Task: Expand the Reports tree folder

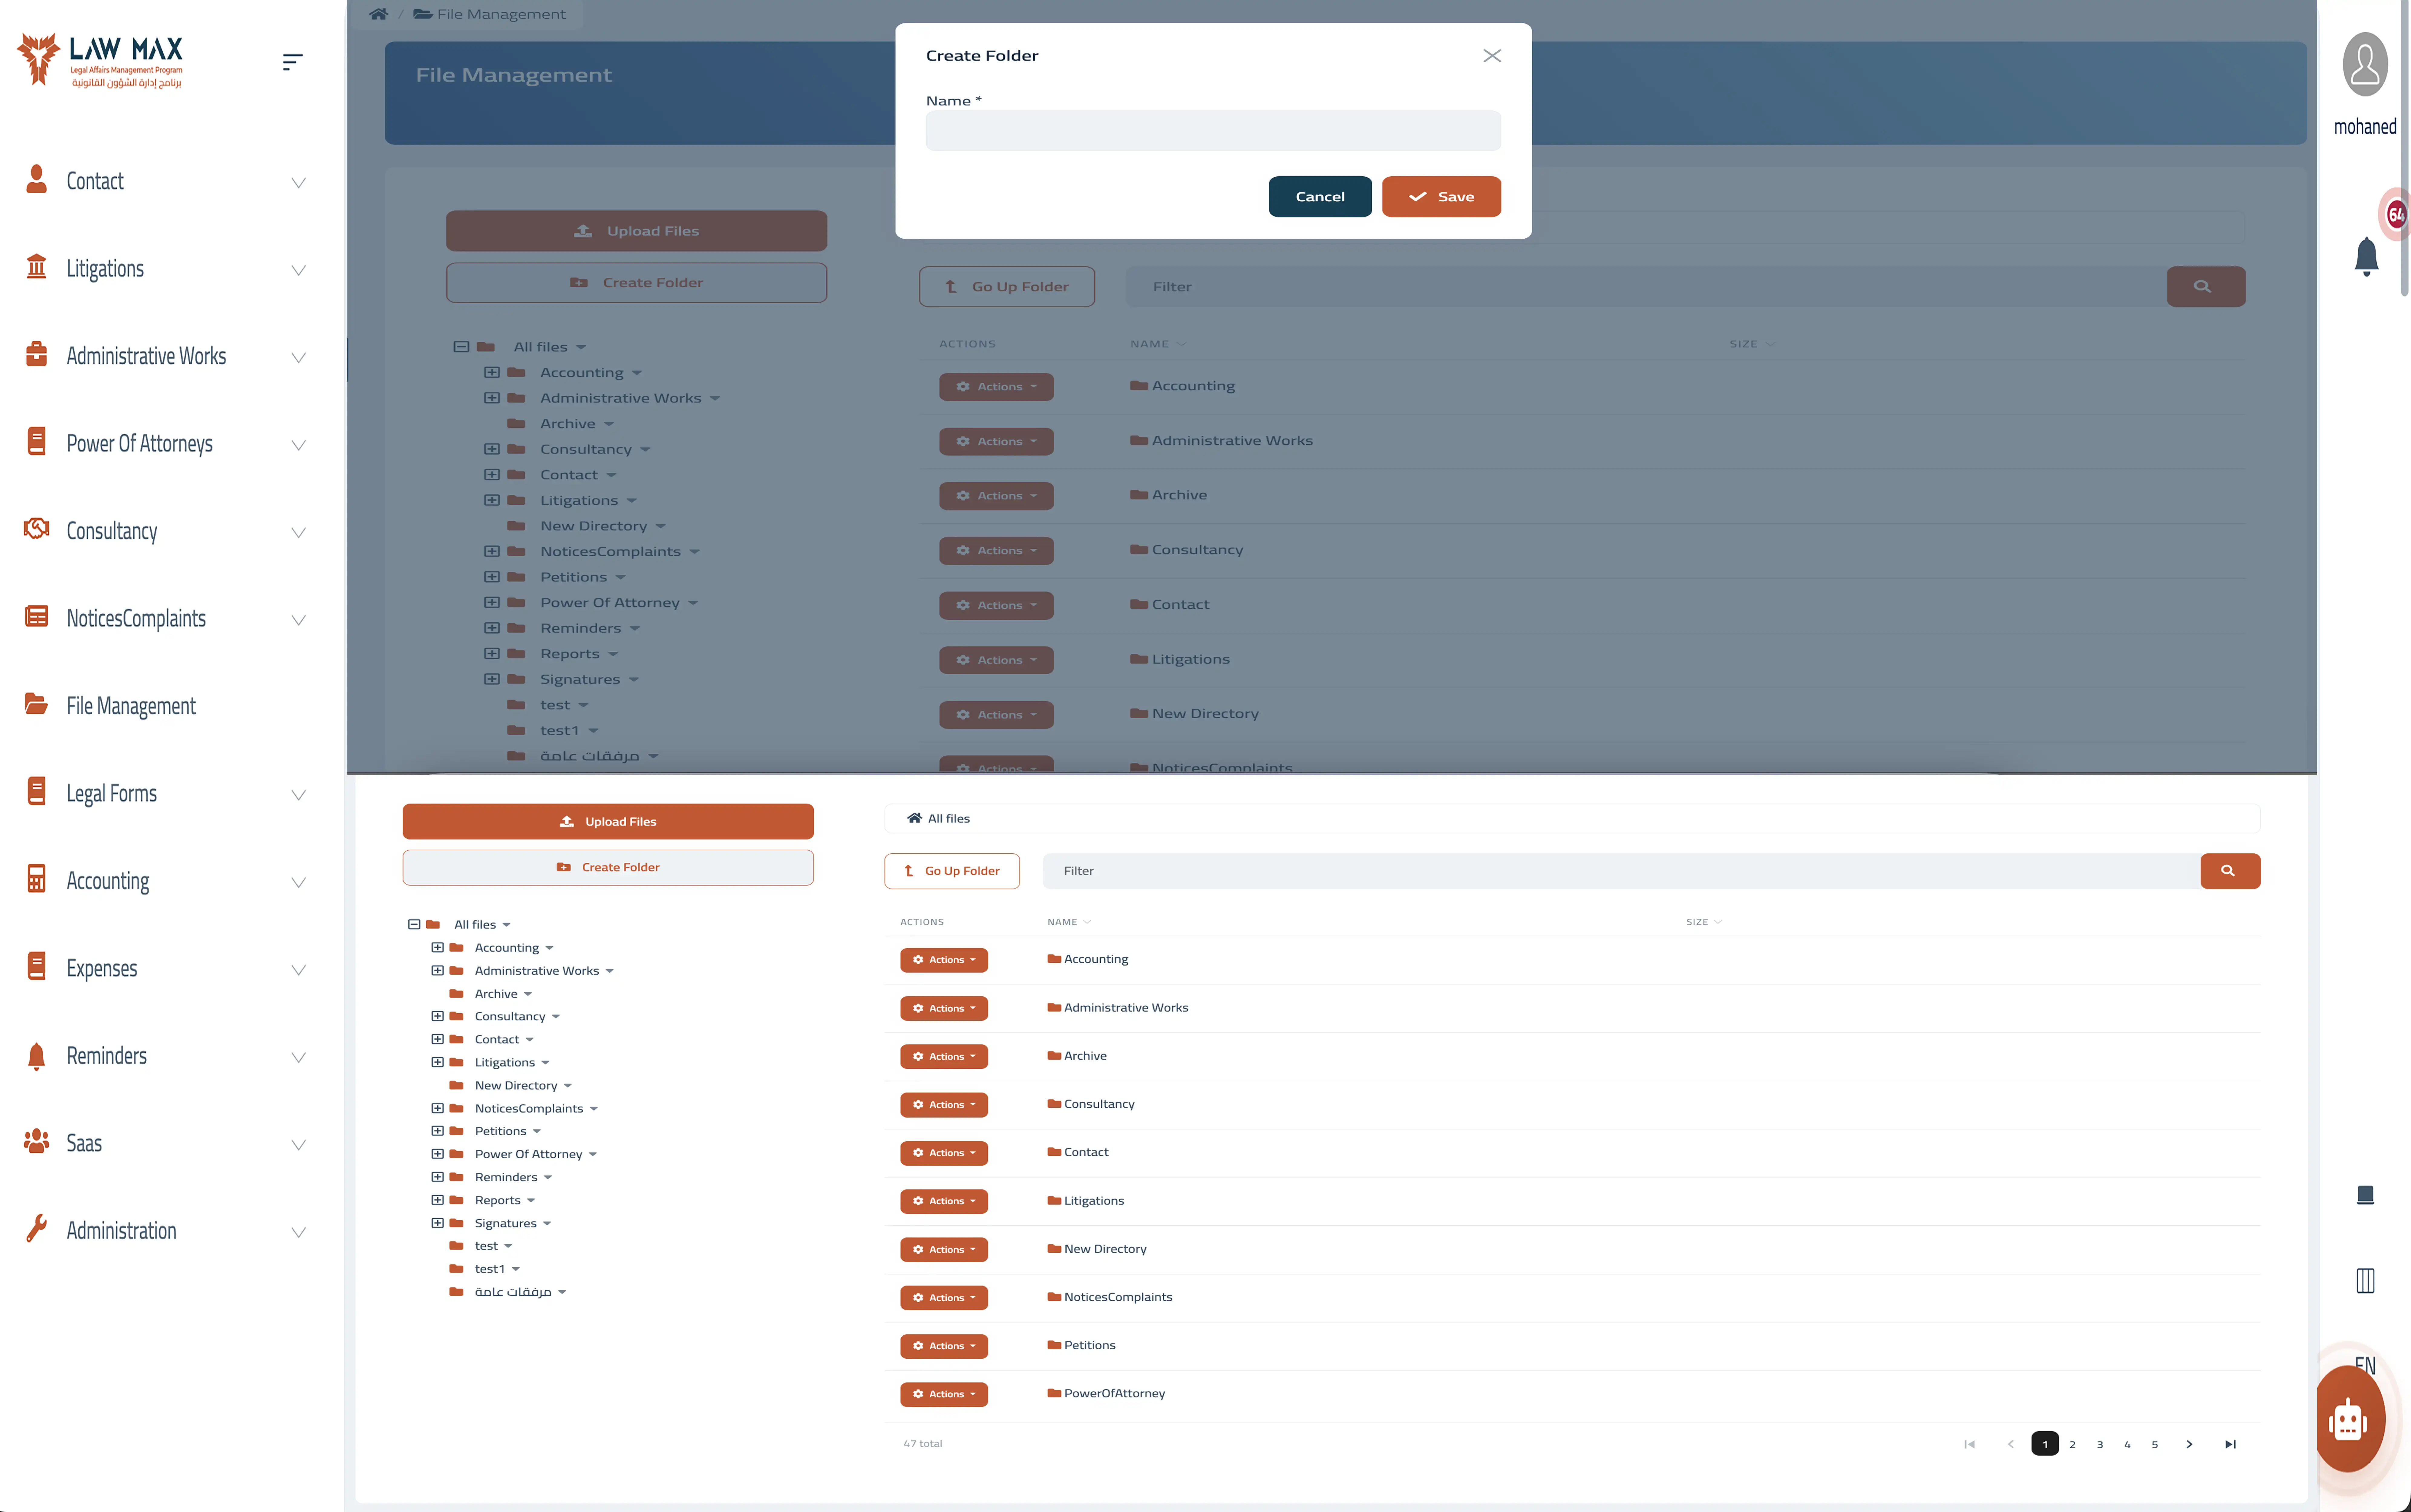Action: pyautogui.click(x=437, y=1200)
